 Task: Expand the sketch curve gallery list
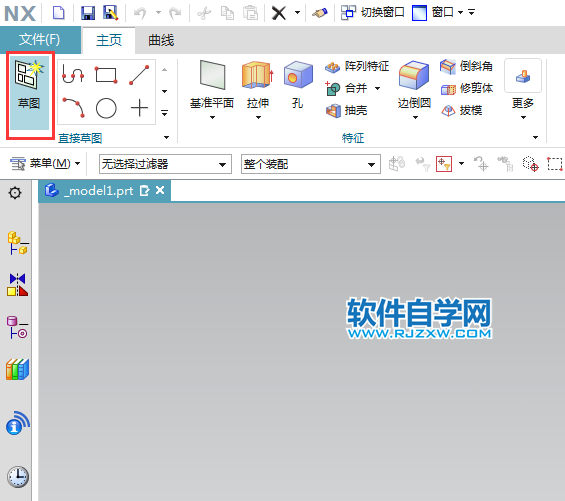pos(165,113)
